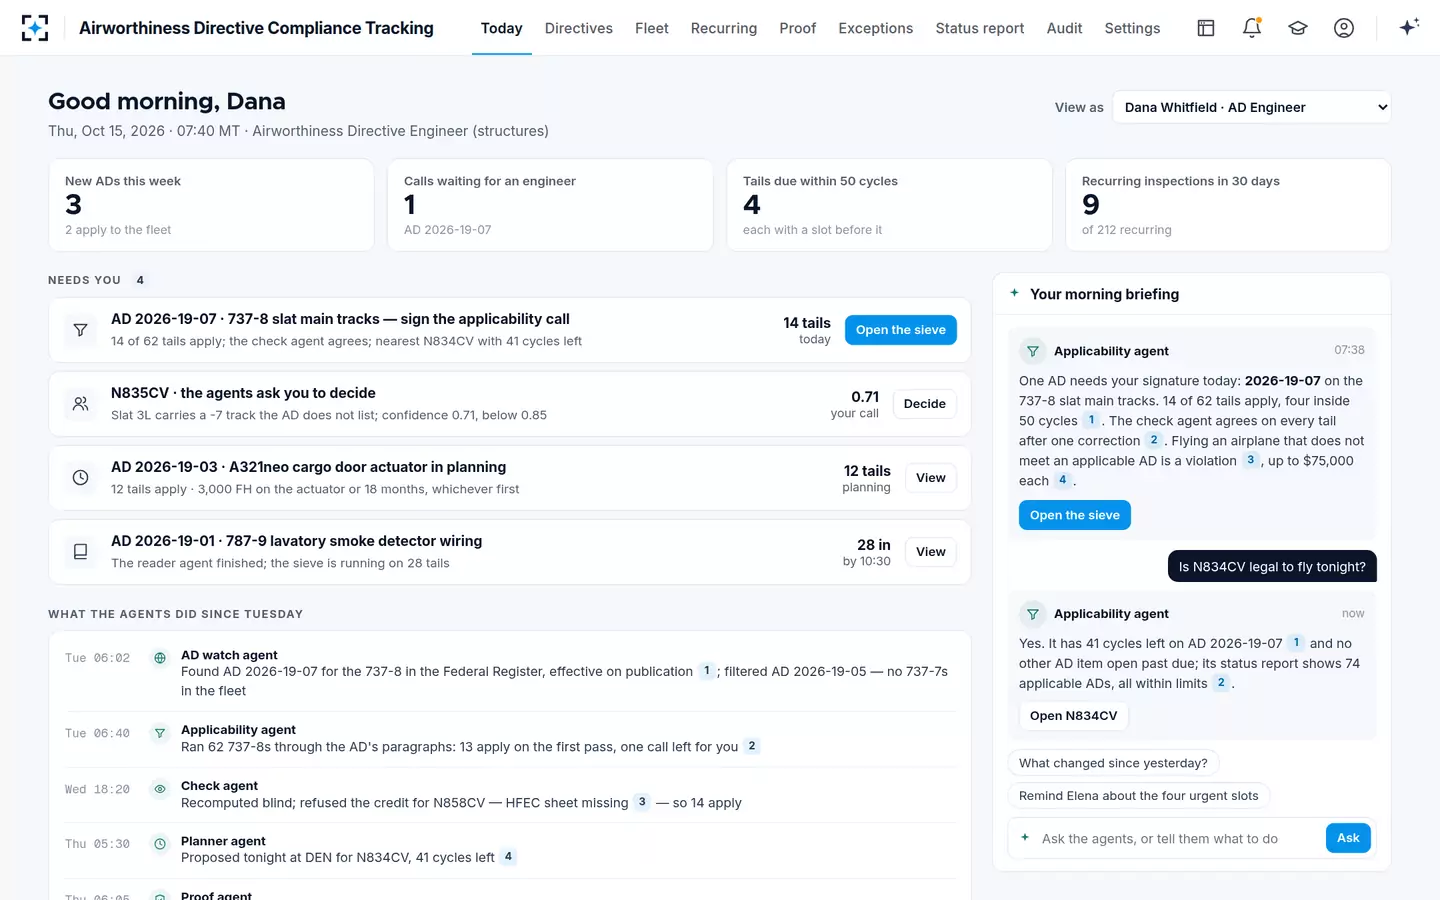Open the Settings tab

point(1132,28)
